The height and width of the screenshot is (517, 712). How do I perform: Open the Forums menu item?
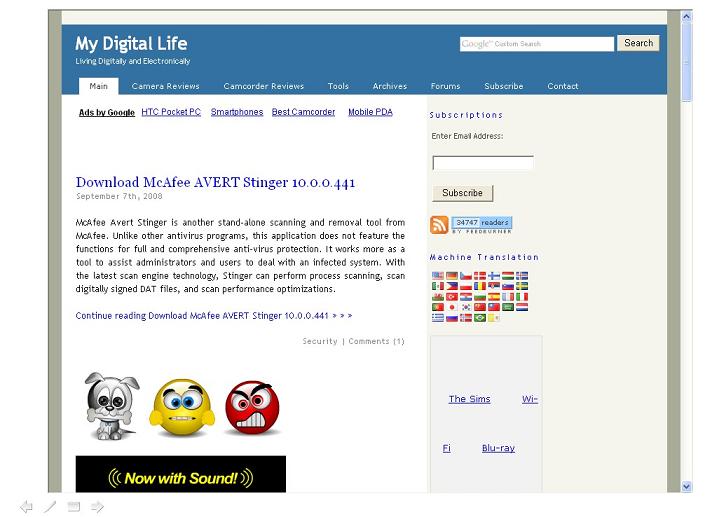(445, 86)
